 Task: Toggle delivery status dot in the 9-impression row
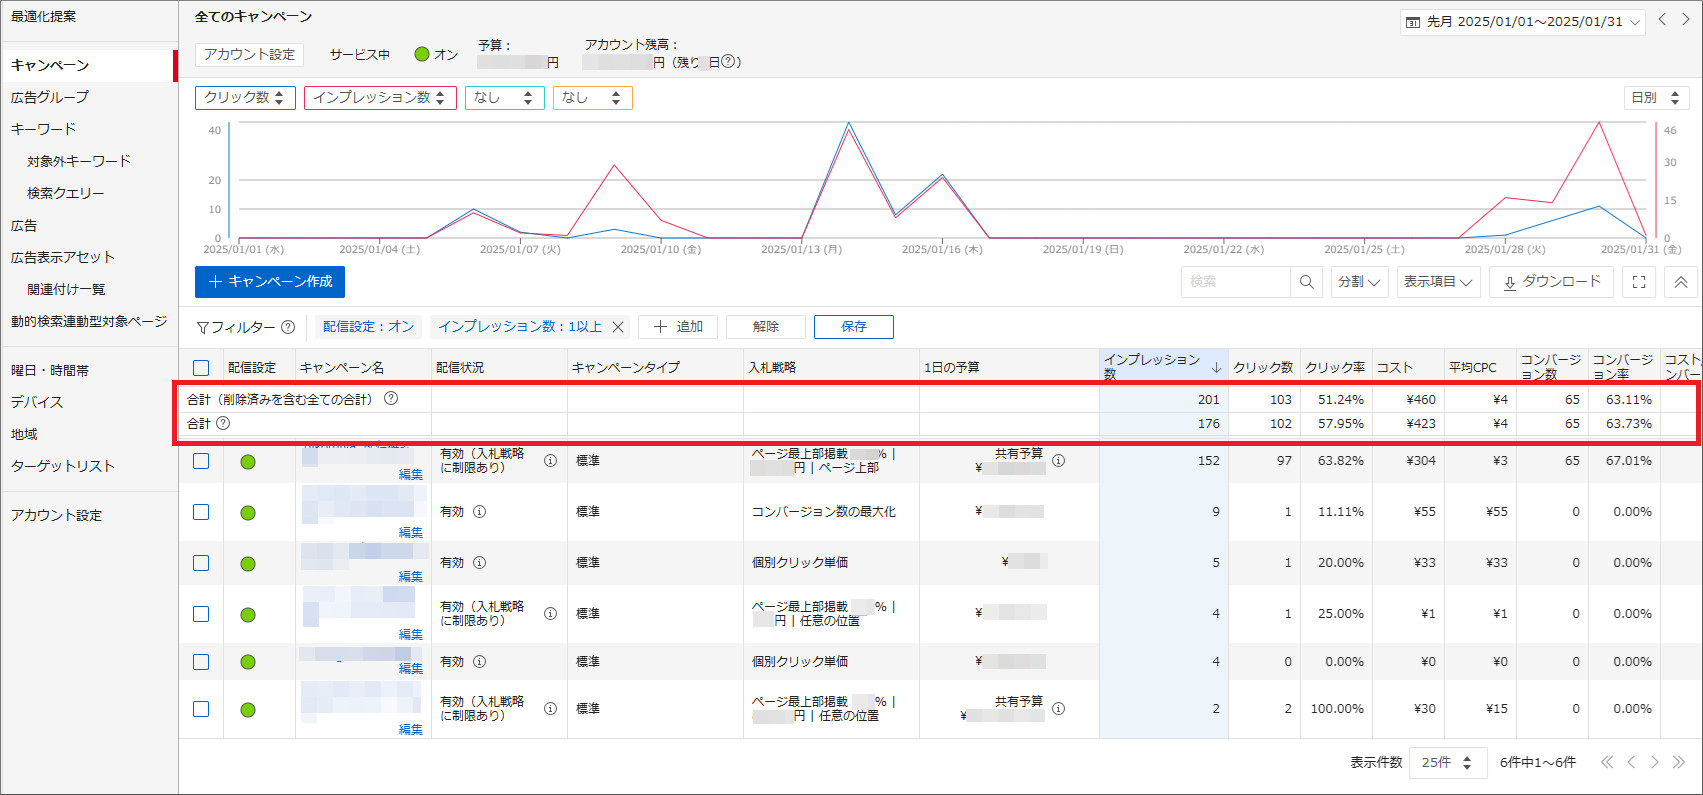[x=248, y=513]
